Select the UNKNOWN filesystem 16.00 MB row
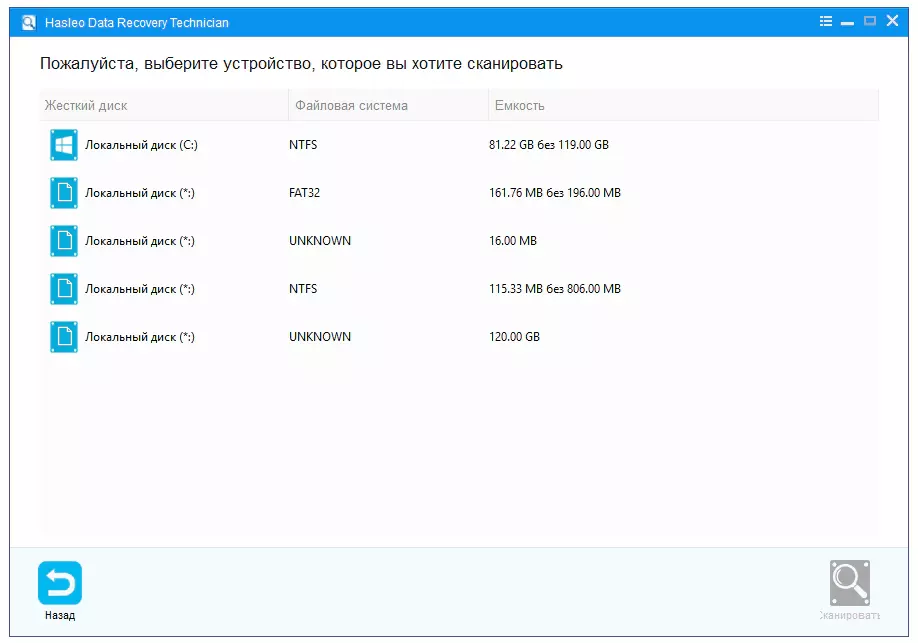This screenshot has height=643, width=918. pos(459,241)
